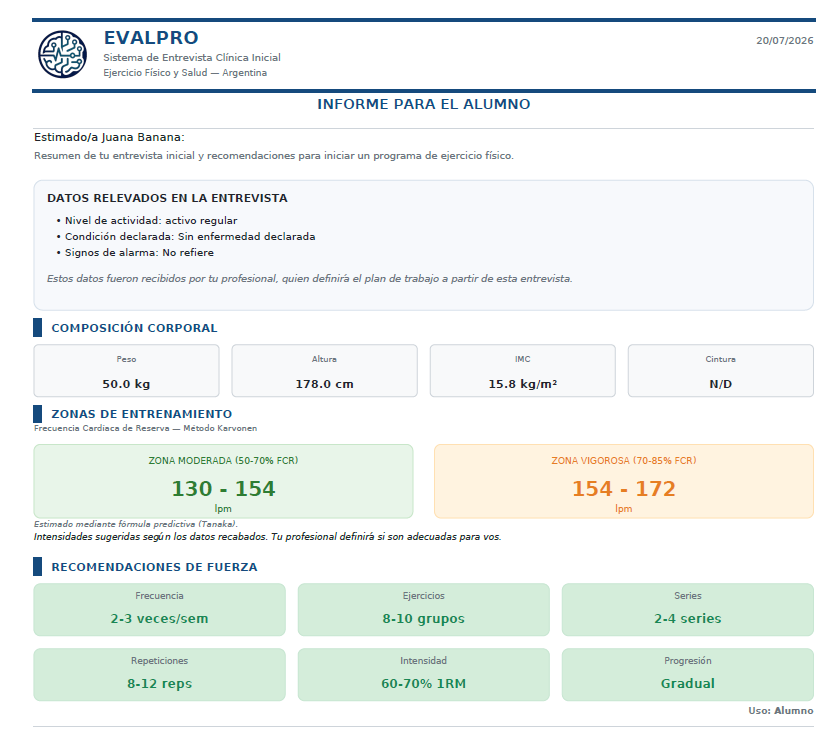Click the Intensidad card '60-70% 1RM'

(x=424, y=675)
